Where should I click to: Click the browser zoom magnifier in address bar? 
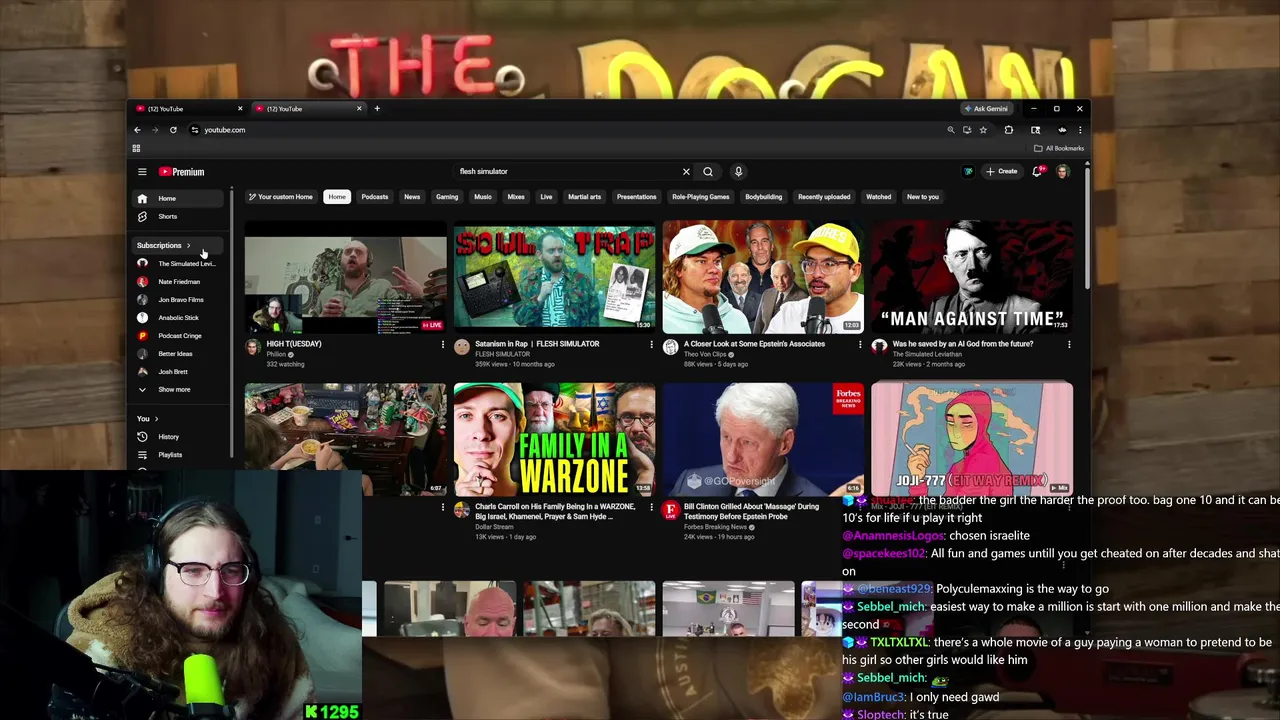[x=951, y=130]
